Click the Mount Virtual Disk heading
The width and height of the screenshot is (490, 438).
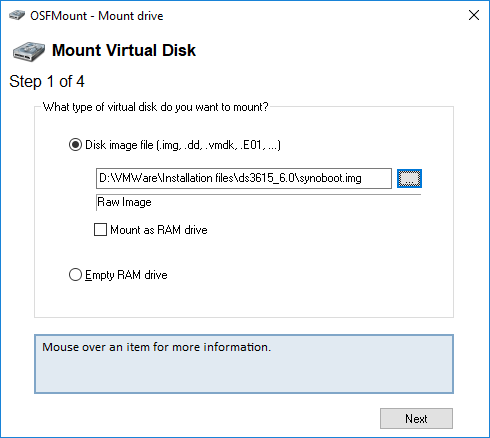coord(124,51)
